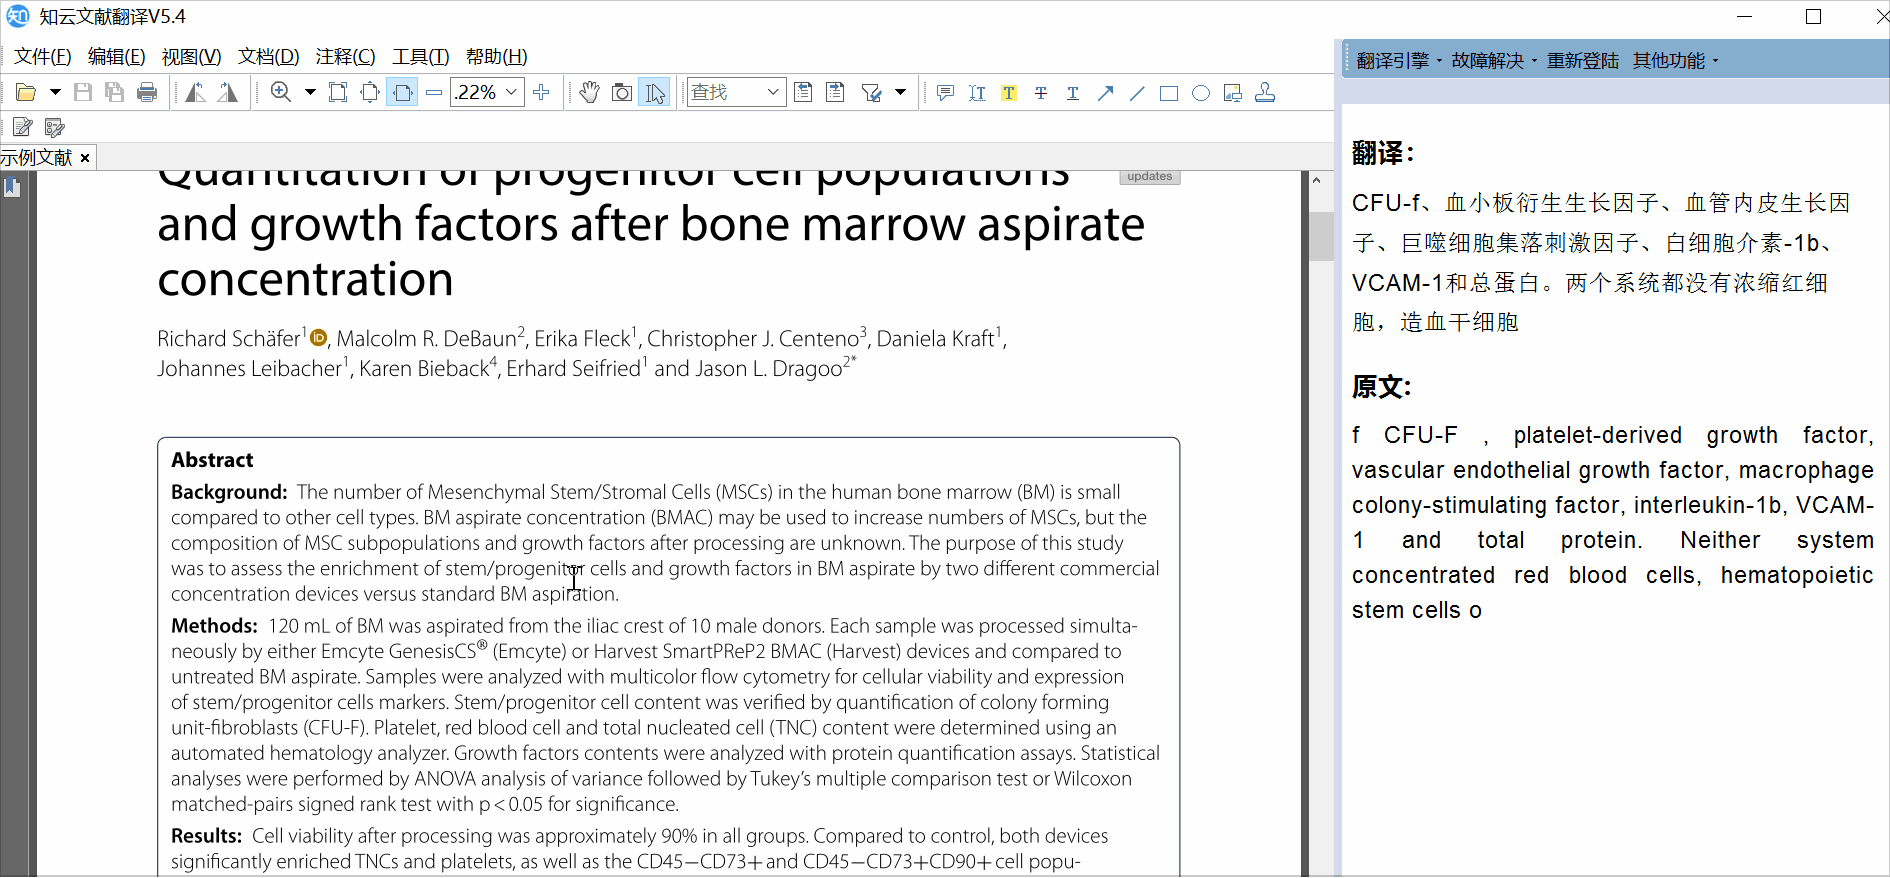Click the 知云文献翻译 app logo icon
Image resolution: width=1890 pixels, height=878 pixels.
click(x=18, y=17)
